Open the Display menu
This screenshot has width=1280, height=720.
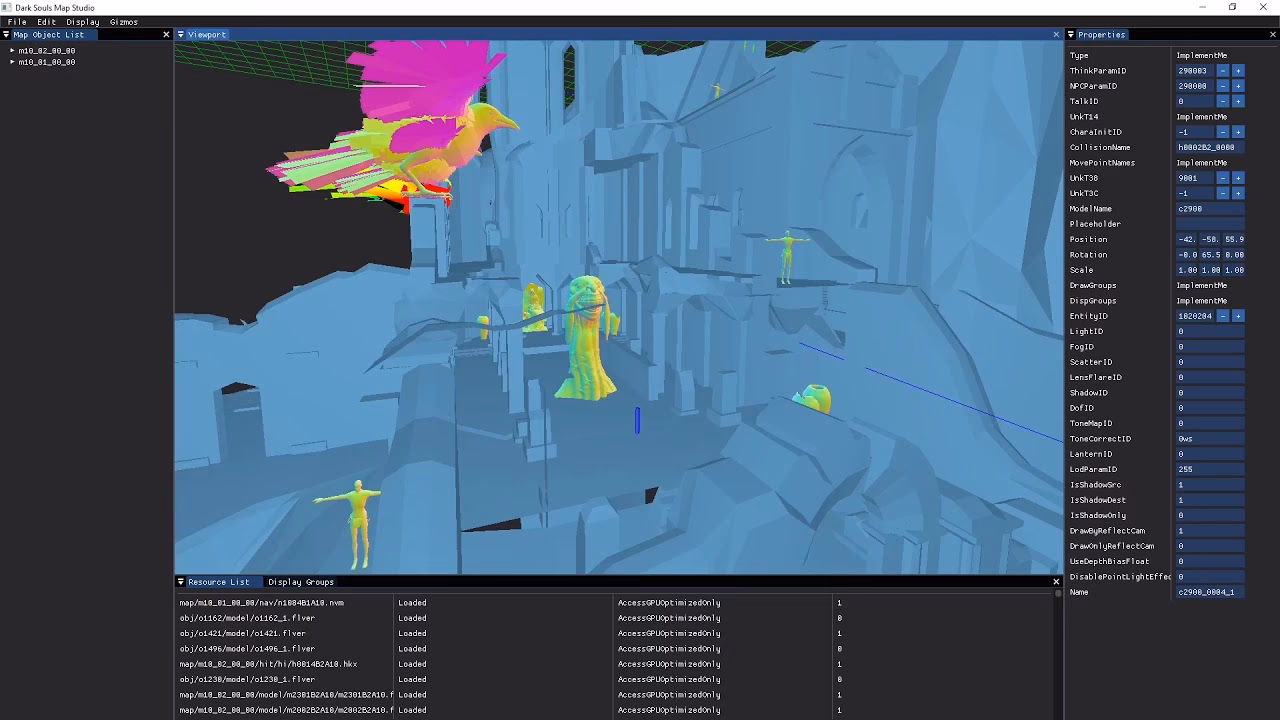click(83, 22)
